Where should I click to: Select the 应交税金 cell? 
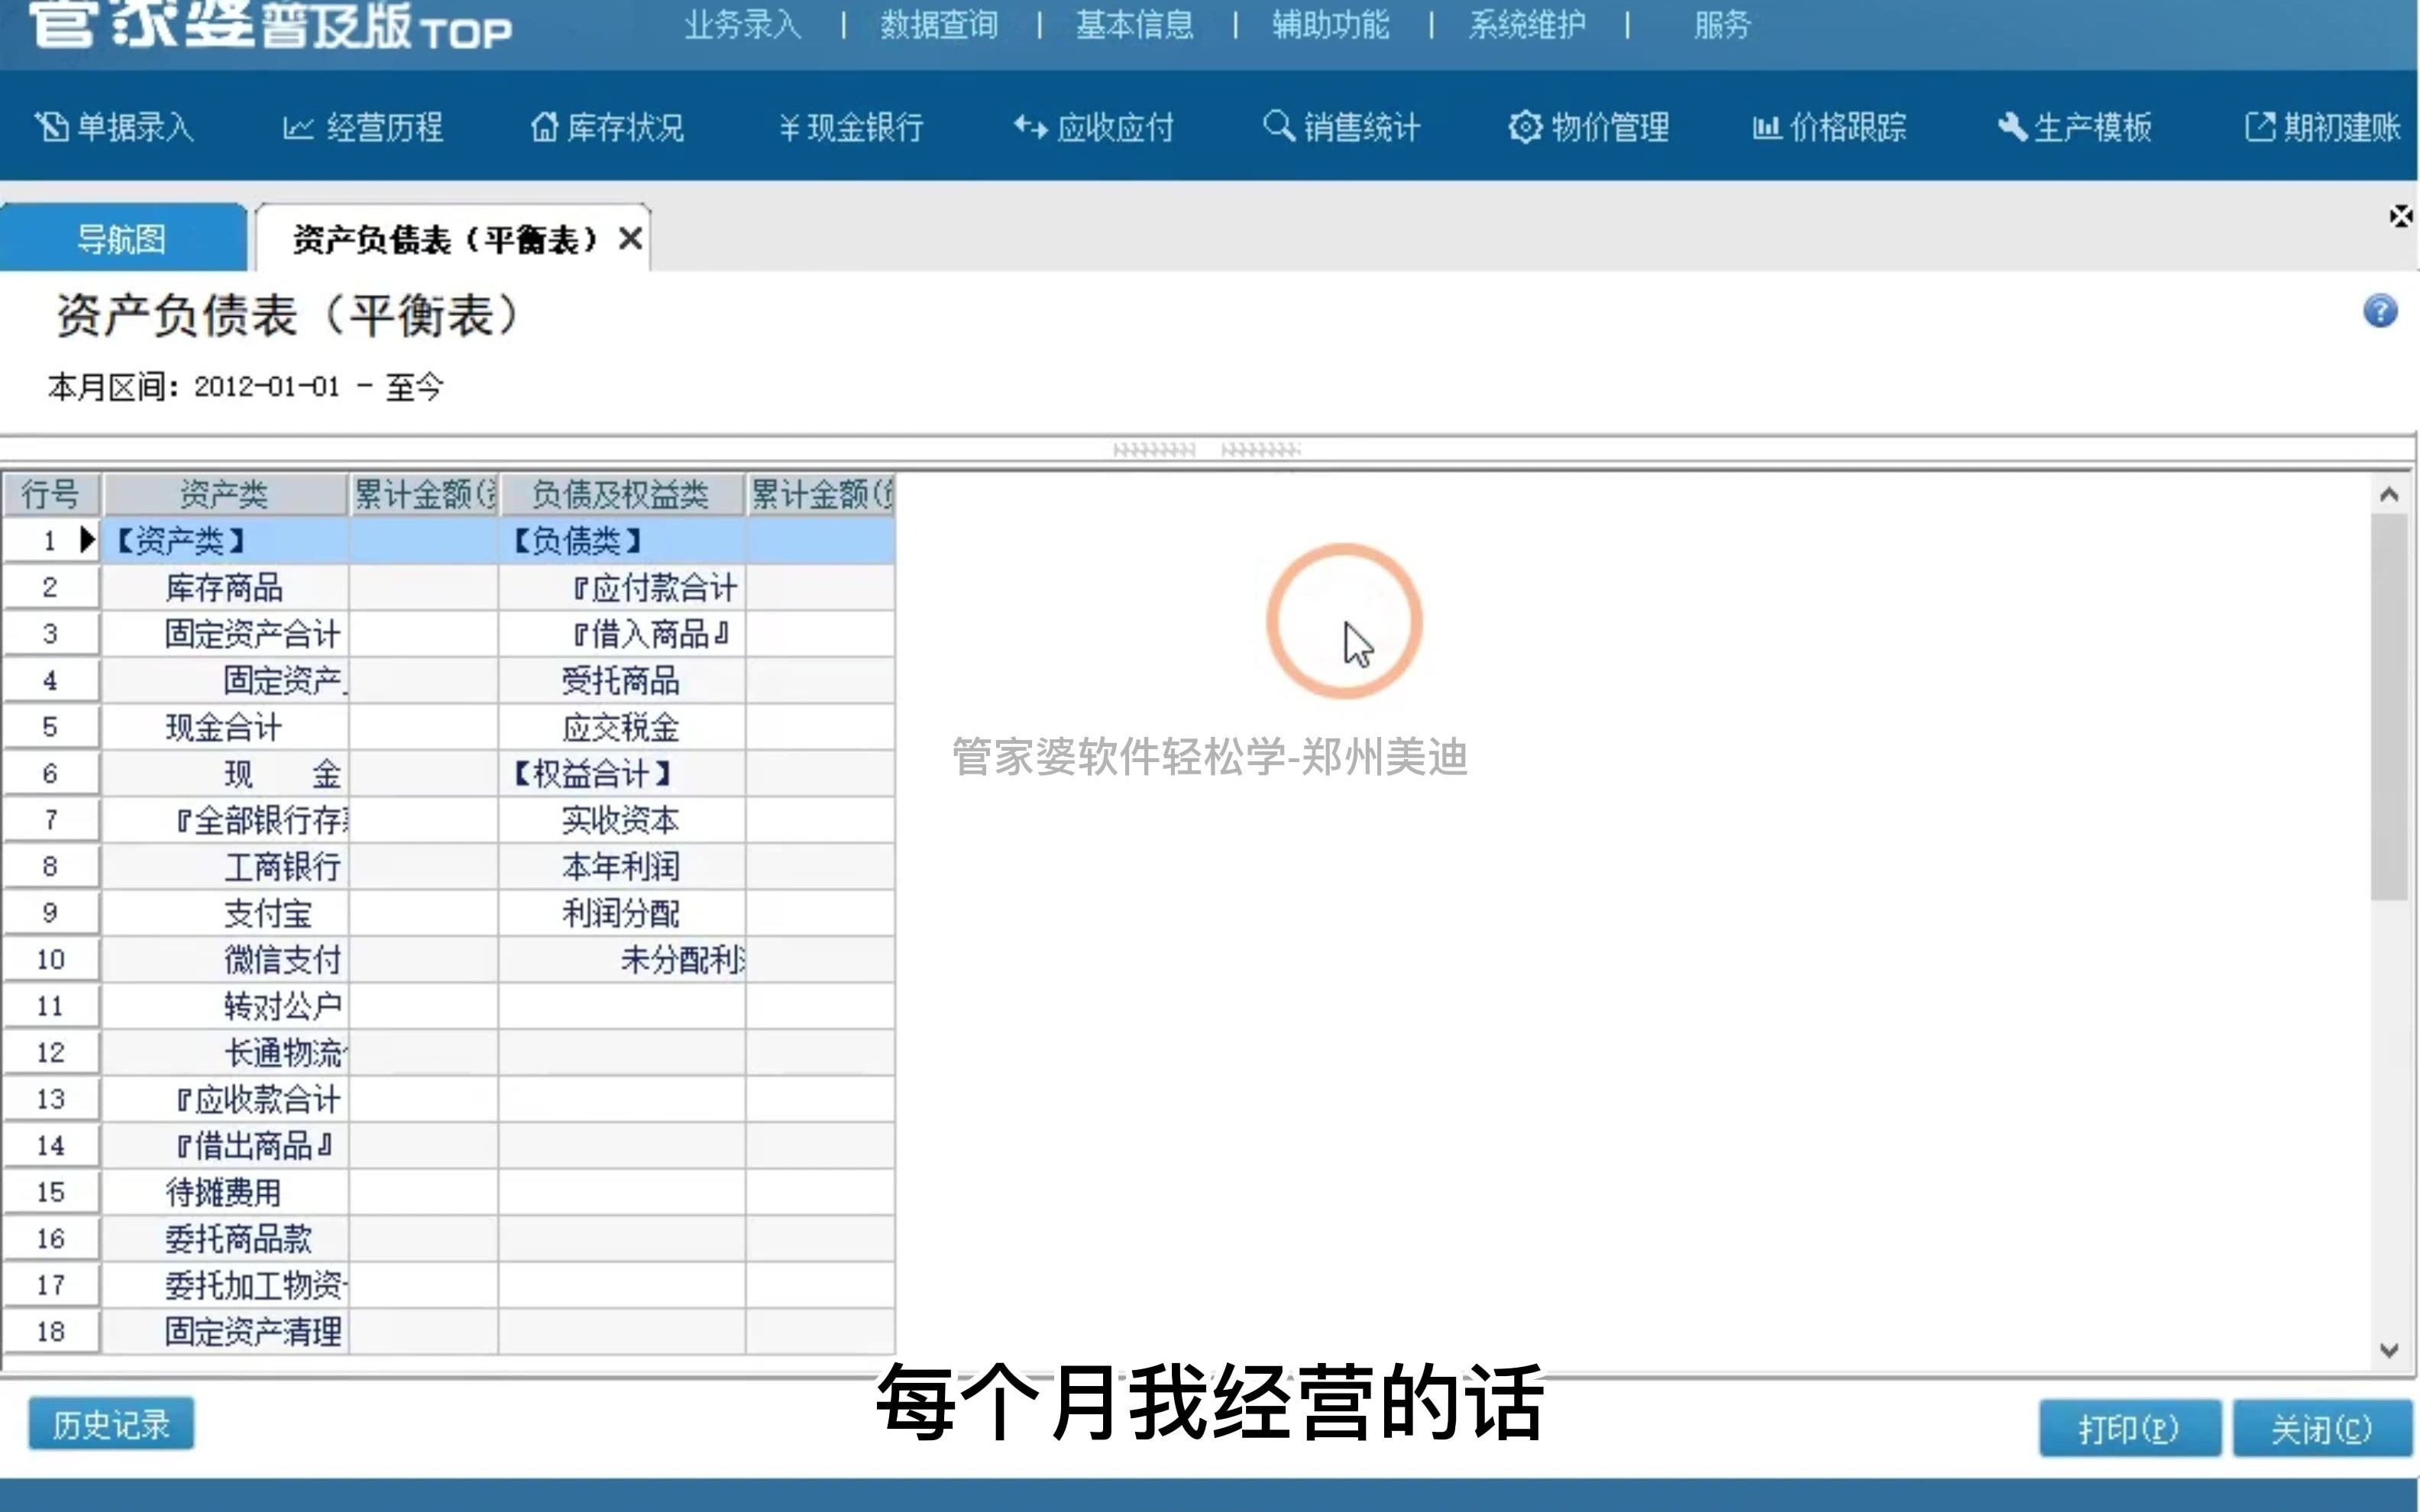[x=622, y=727]
